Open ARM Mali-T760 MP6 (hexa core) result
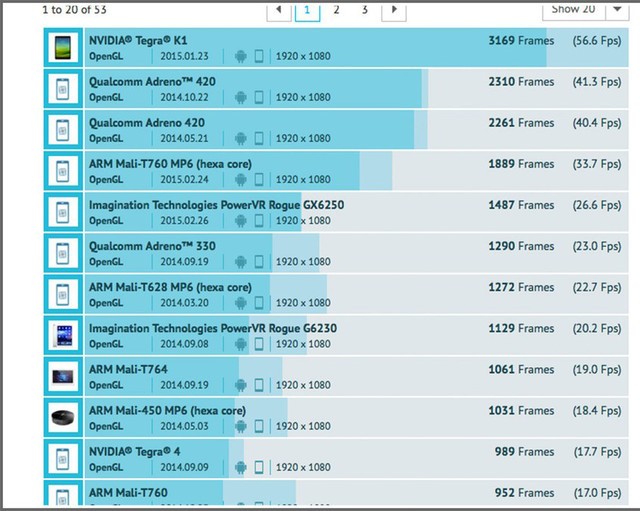This screenshot has width=640, height=511. pyautogui.click(x=170, y=164)
